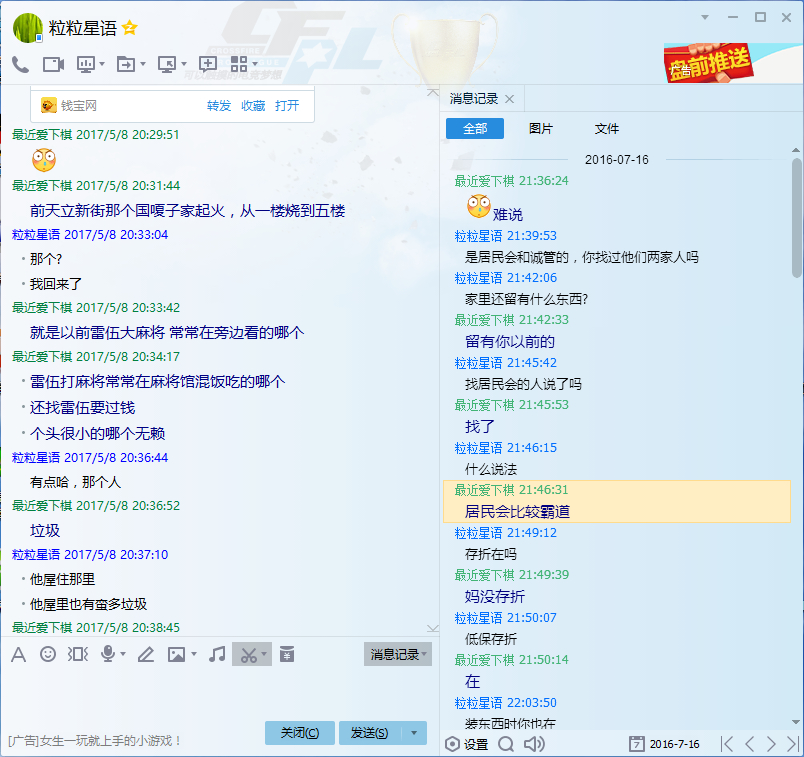The height and width of the screenshot is (757, 804).
Task: Close the 消息记录 panel tab
Action: 509,99
